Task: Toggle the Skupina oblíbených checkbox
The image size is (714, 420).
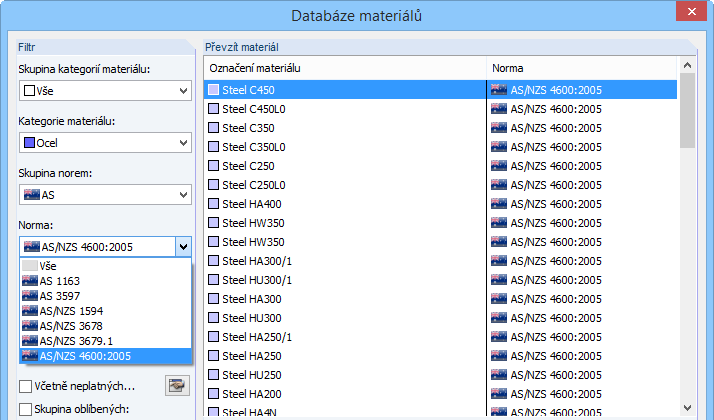Action: pyautogui.click(x=26, y=409)
